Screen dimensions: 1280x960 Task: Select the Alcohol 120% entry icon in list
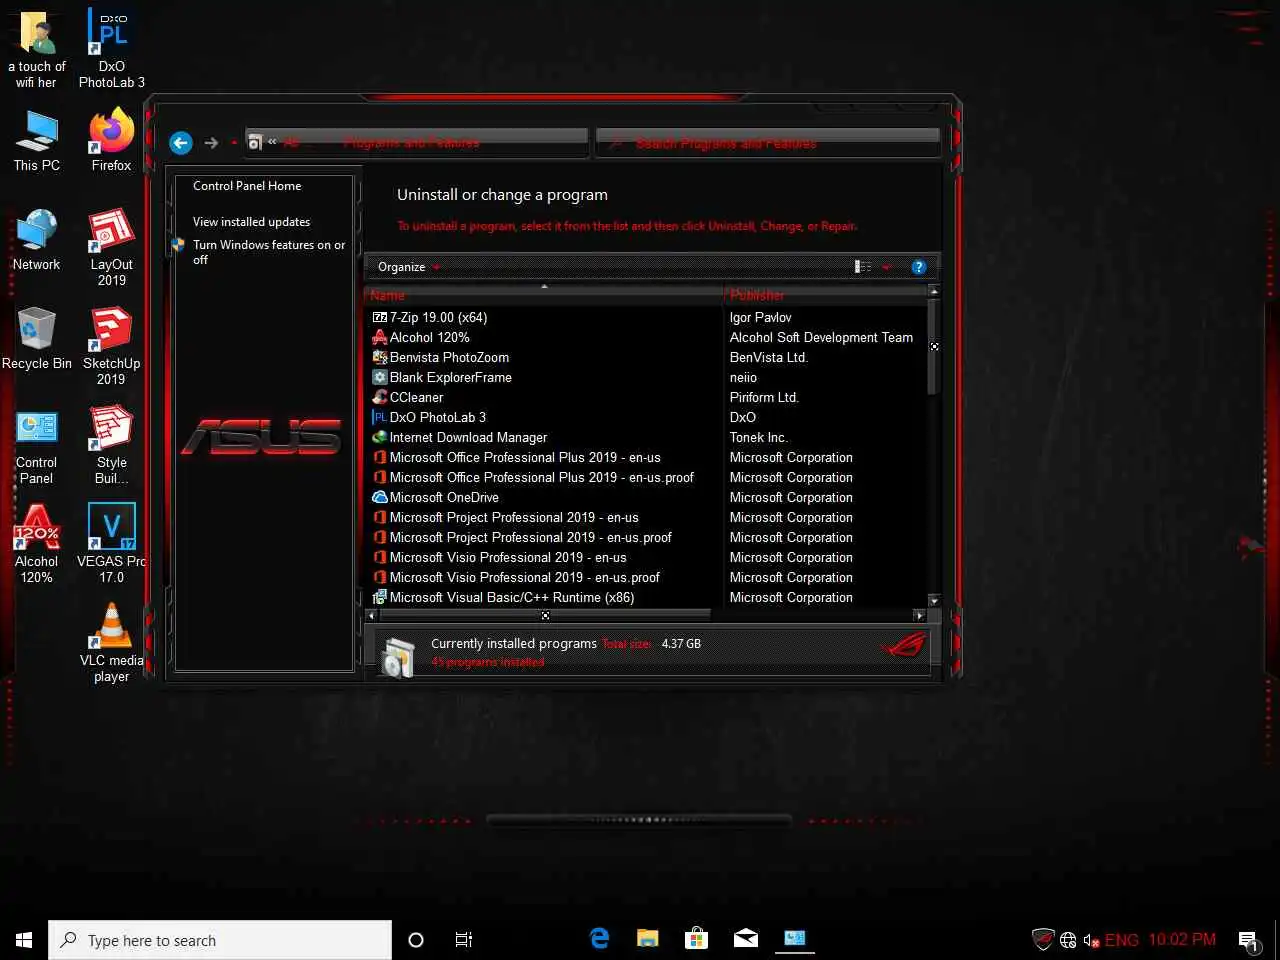click(380, 337)
